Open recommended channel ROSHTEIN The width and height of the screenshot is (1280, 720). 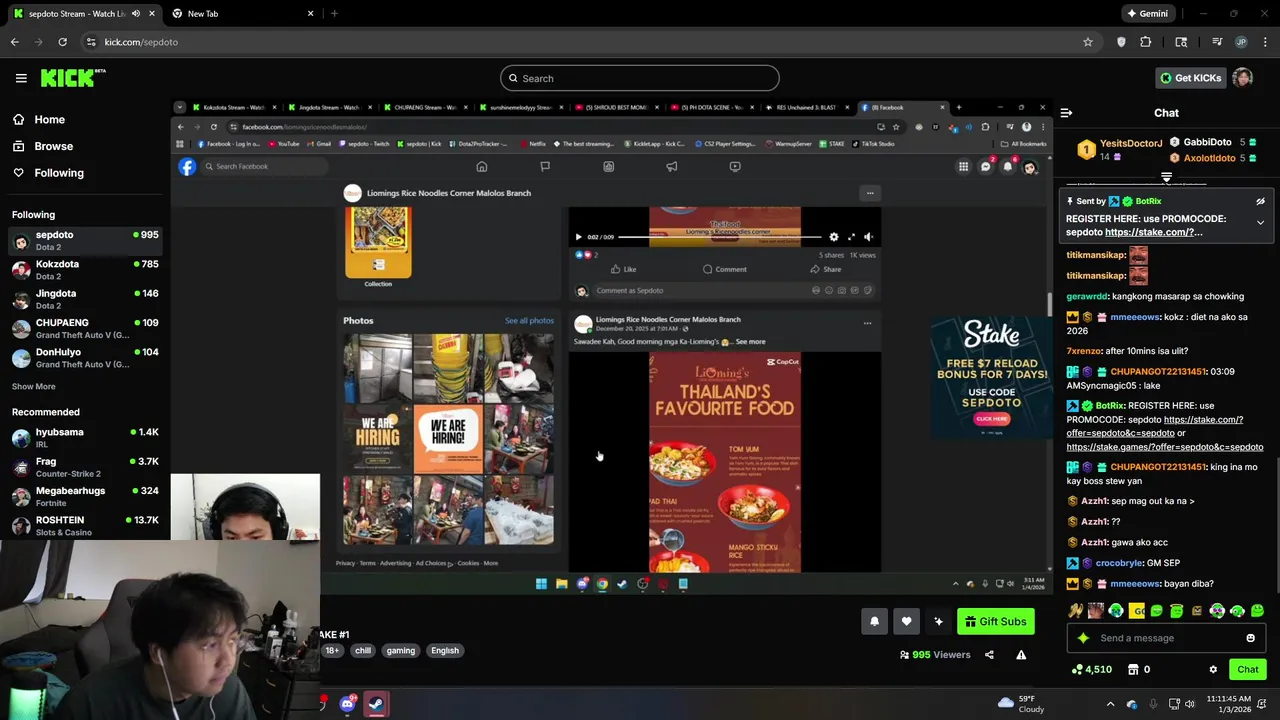[x=85, y=525]
